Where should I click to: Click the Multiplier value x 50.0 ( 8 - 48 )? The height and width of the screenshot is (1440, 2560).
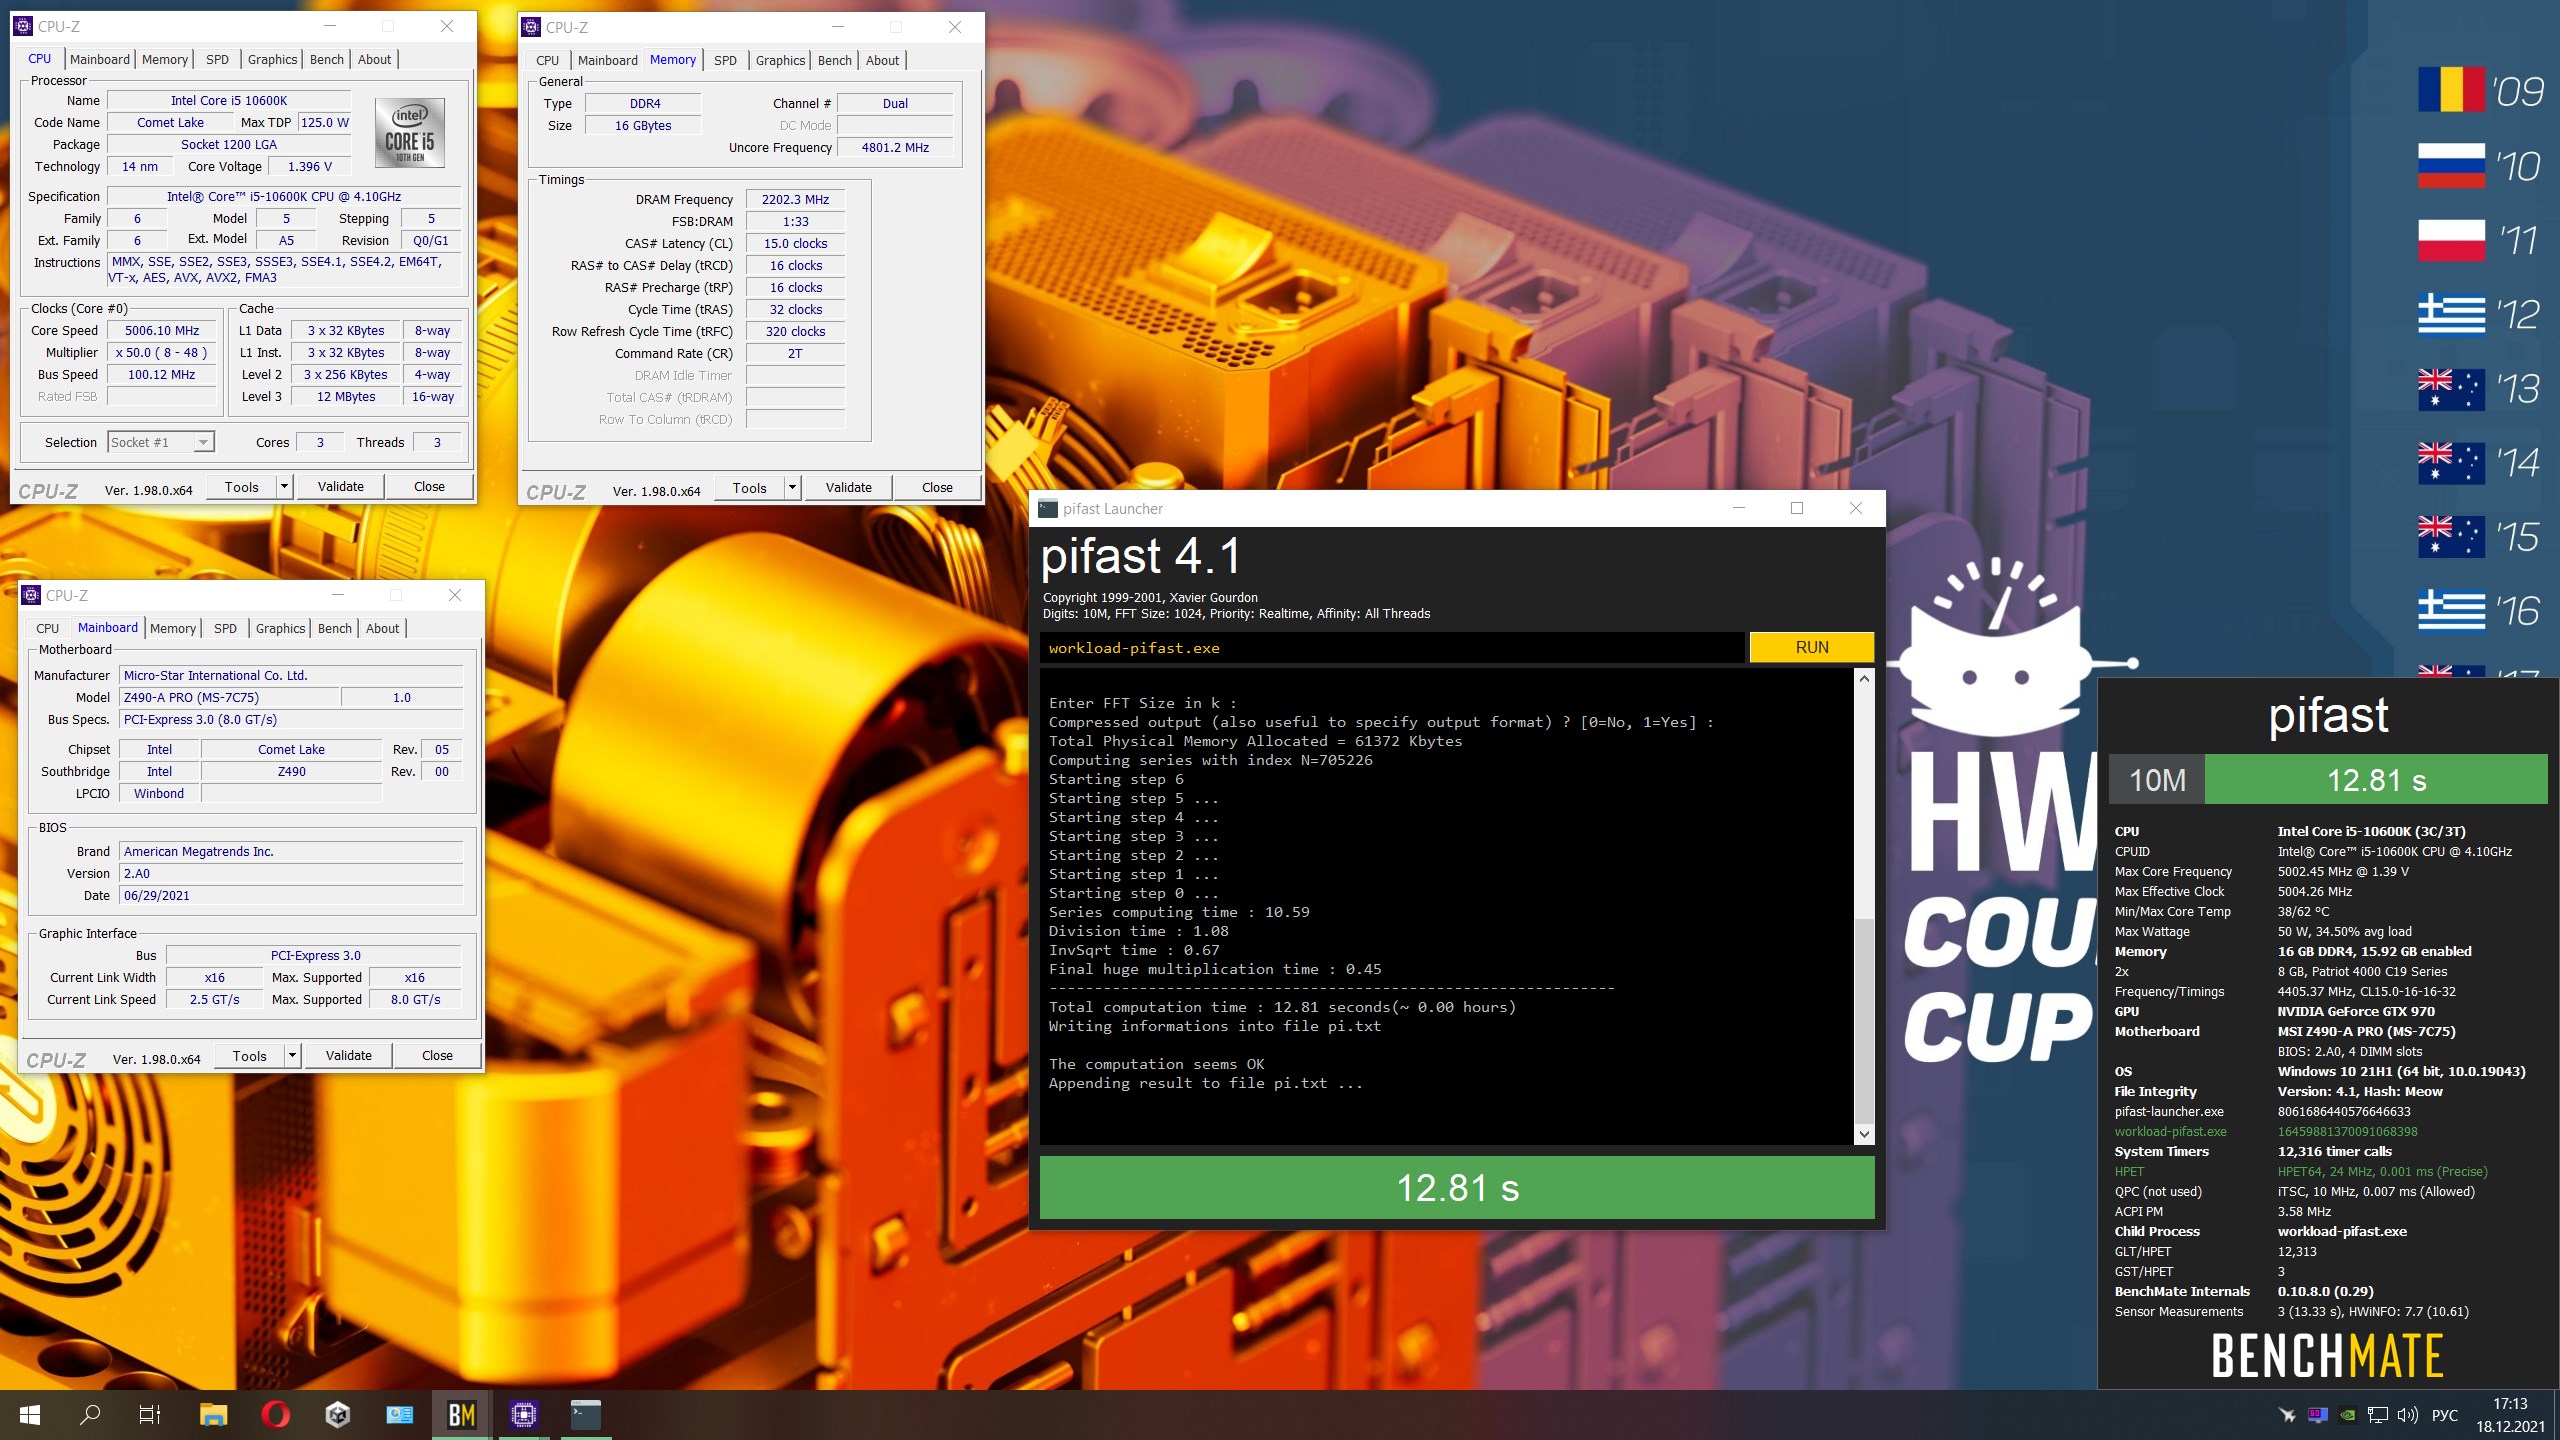[x=162, y=353]
